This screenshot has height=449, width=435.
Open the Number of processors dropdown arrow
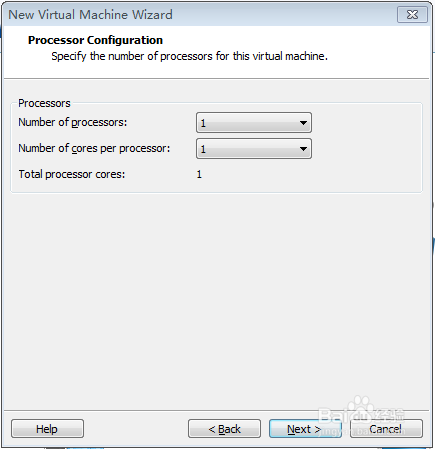pos(303,123)
